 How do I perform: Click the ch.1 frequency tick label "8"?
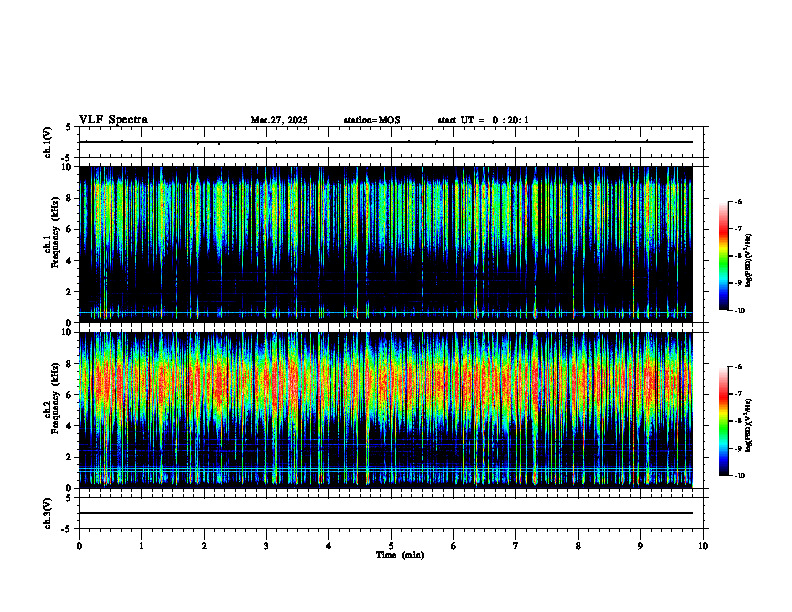70,198
